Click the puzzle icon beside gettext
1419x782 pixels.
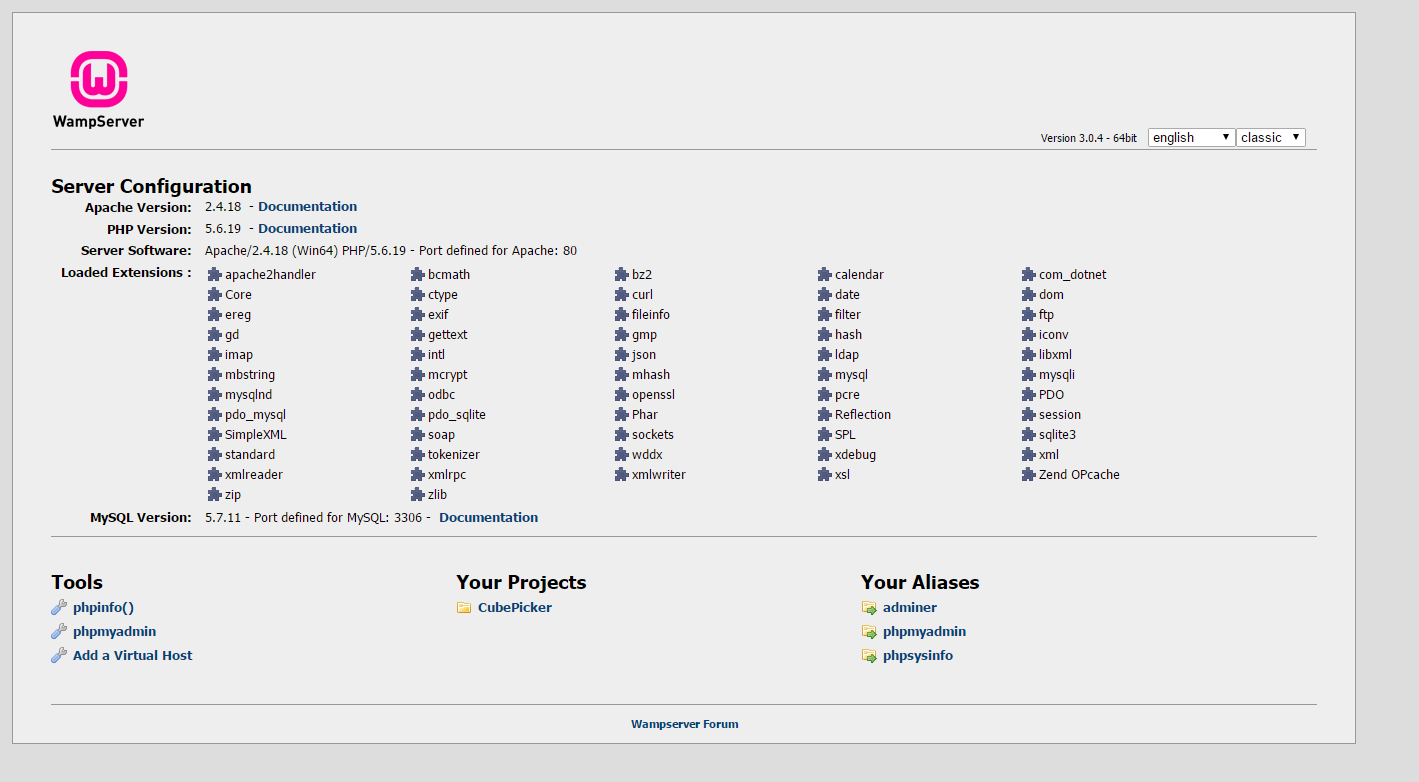[418, 335]
